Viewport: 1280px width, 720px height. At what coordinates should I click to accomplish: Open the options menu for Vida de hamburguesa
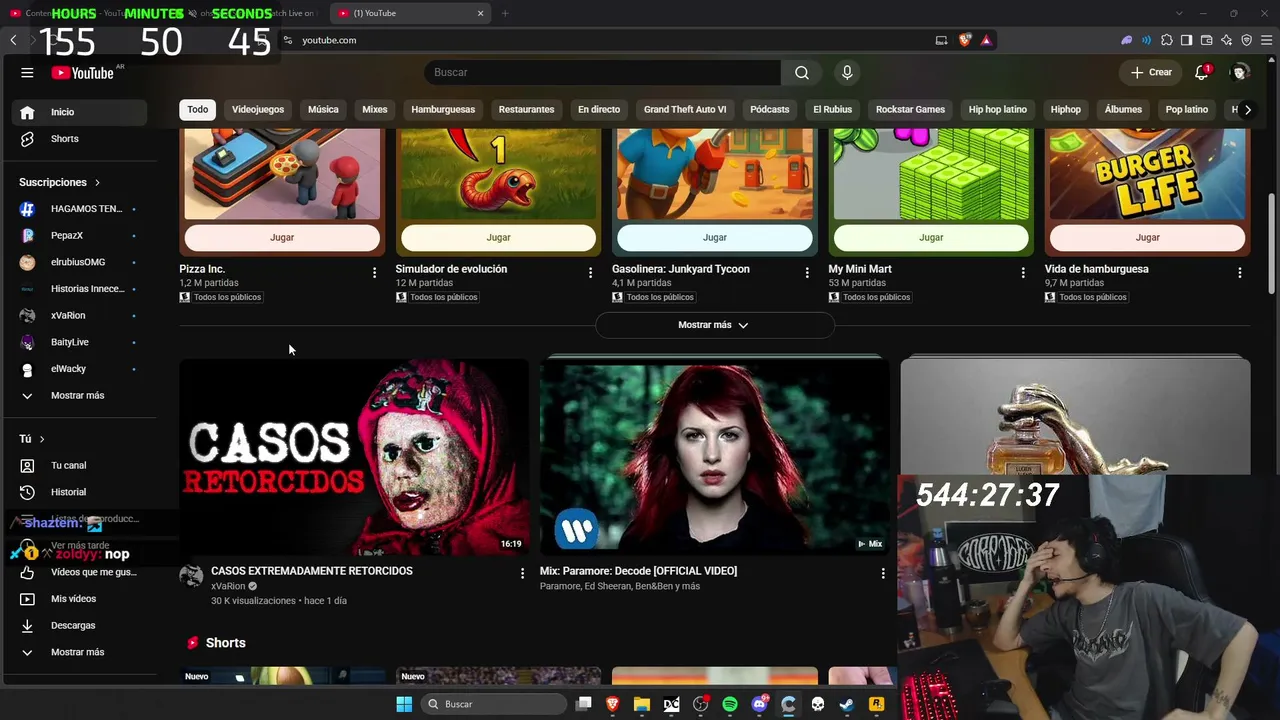click(x=1240, y=272)
